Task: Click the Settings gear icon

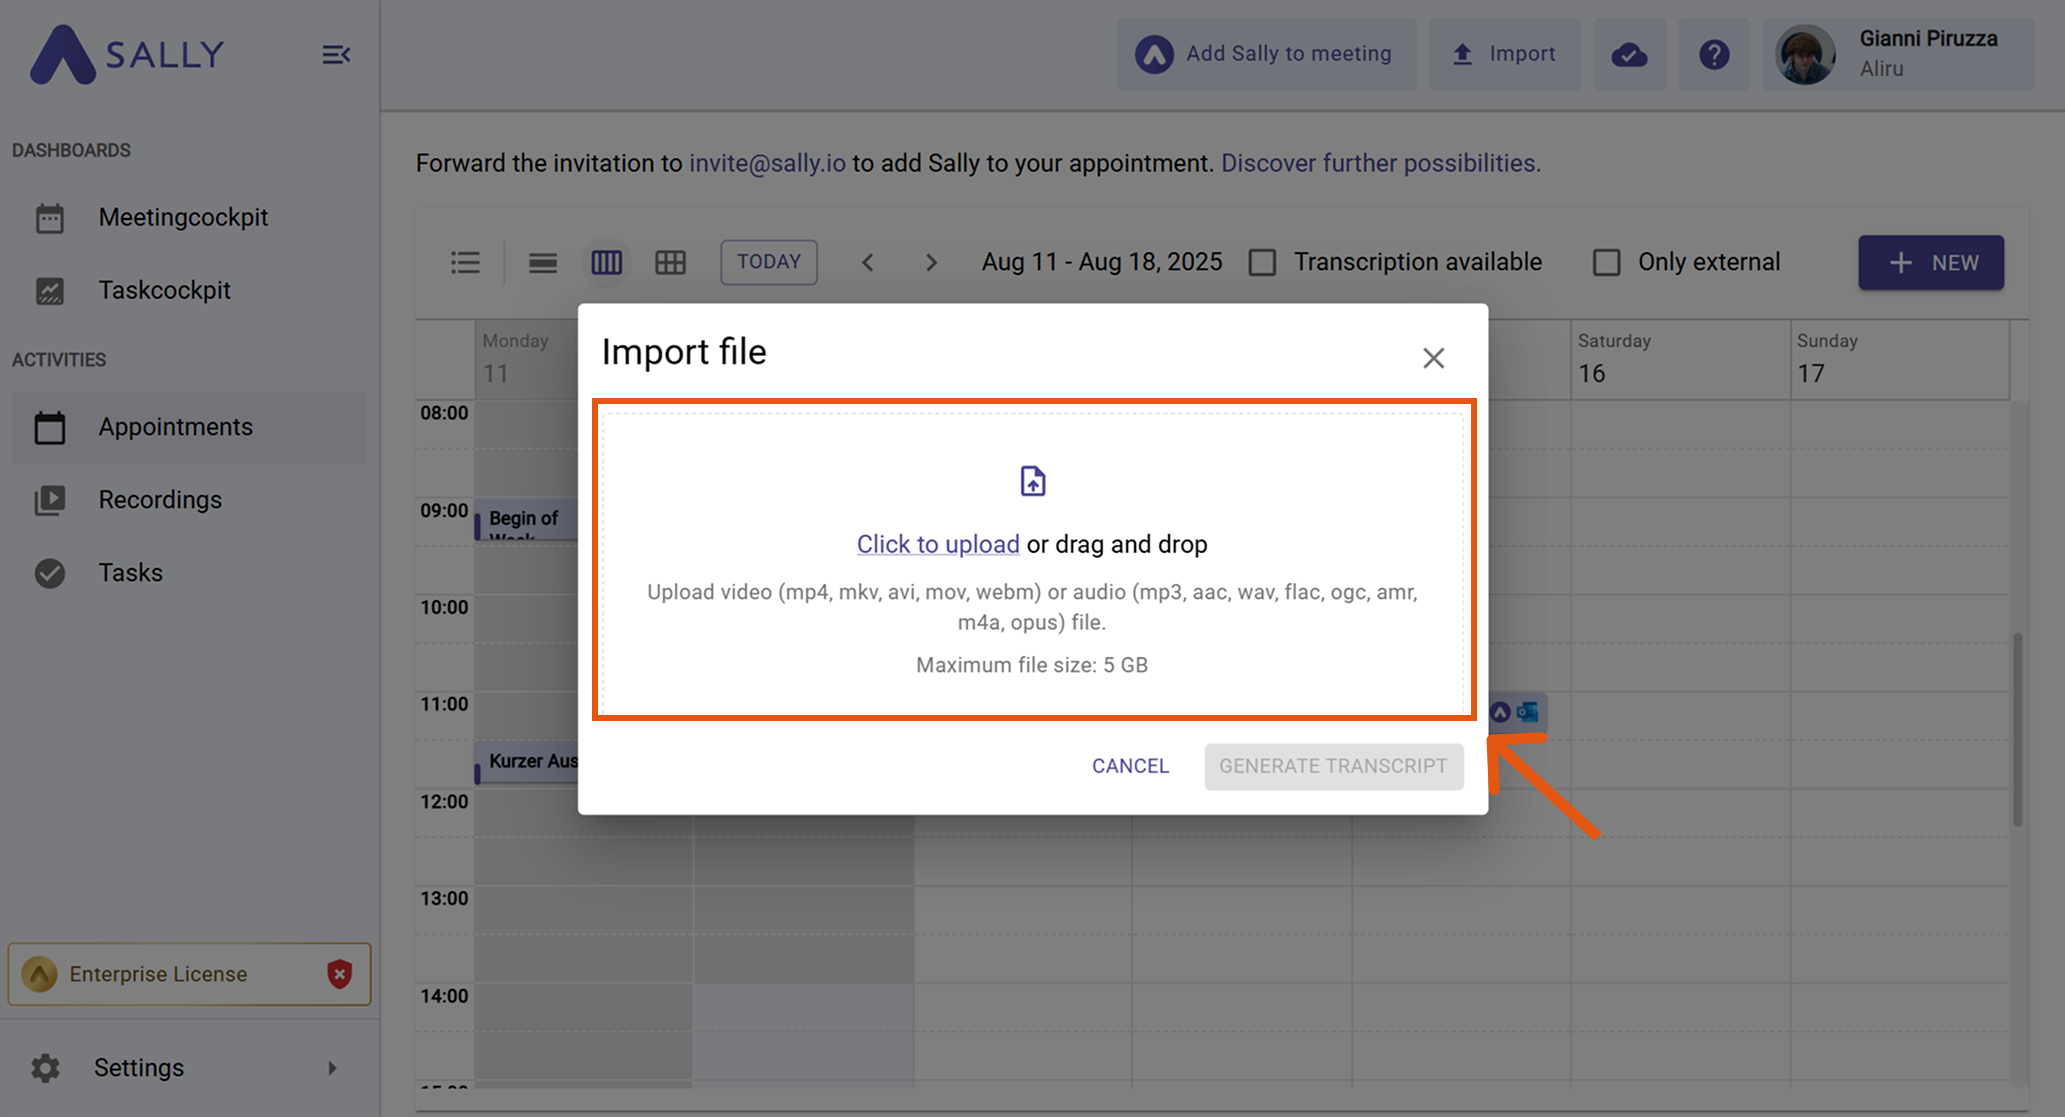Action: (45, 1068)
